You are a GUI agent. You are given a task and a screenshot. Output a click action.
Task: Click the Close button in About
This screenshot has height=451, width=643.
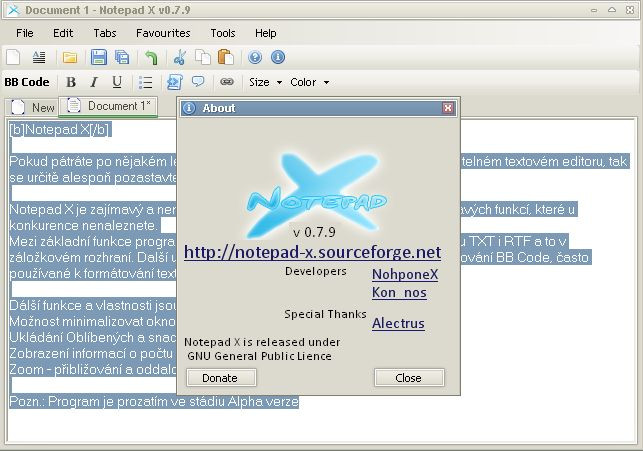click(x=409, y=378)
